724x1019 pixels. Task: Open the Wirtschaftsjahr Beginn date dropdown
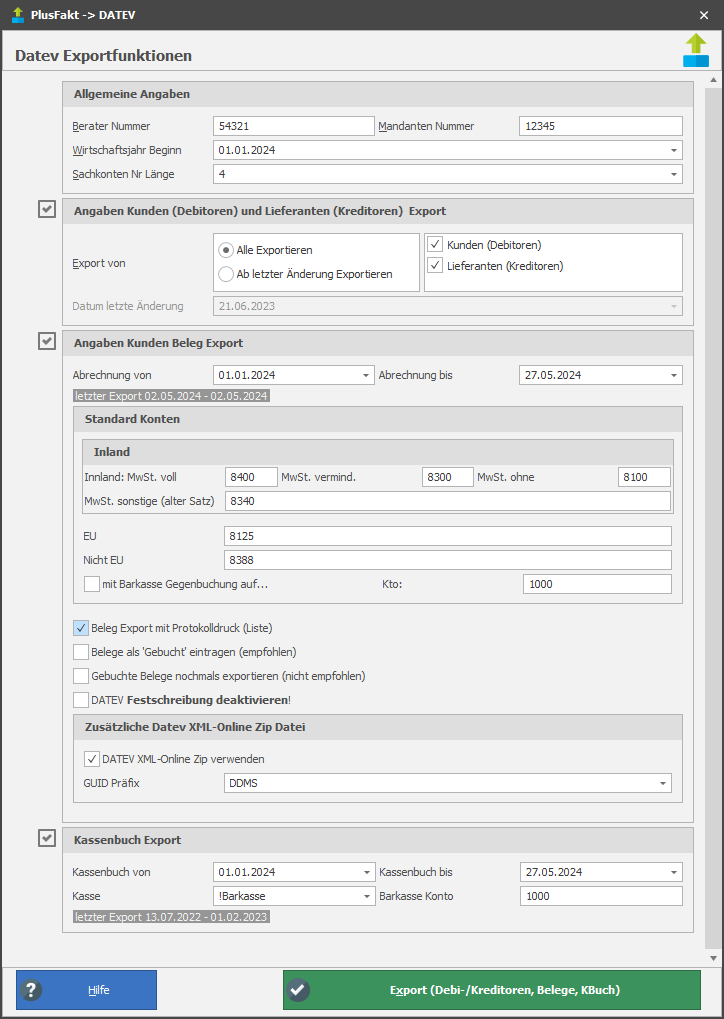pyautogui.click(x=673, y=150)
